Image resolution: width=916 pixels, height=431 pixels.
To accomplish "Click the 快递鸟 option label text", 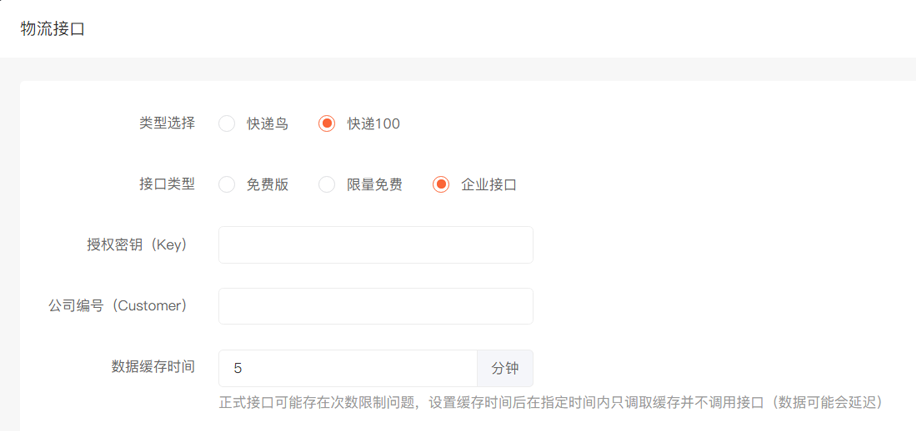I will click(x=268, y=124).
